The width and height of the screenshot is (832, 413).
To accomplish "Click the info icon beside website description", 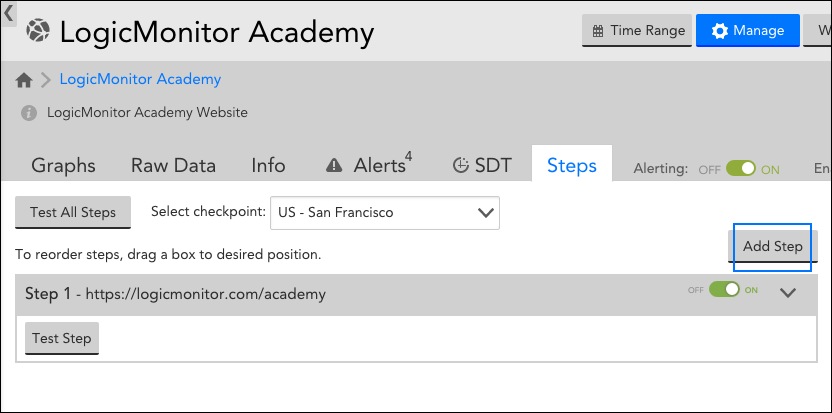I will click(x=30, y=113).
